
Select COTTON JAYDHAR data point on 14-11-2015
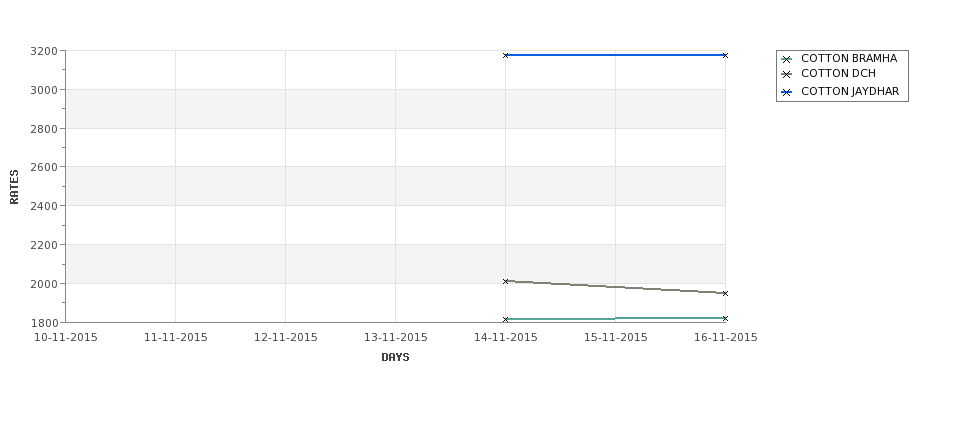coord(506,55)
